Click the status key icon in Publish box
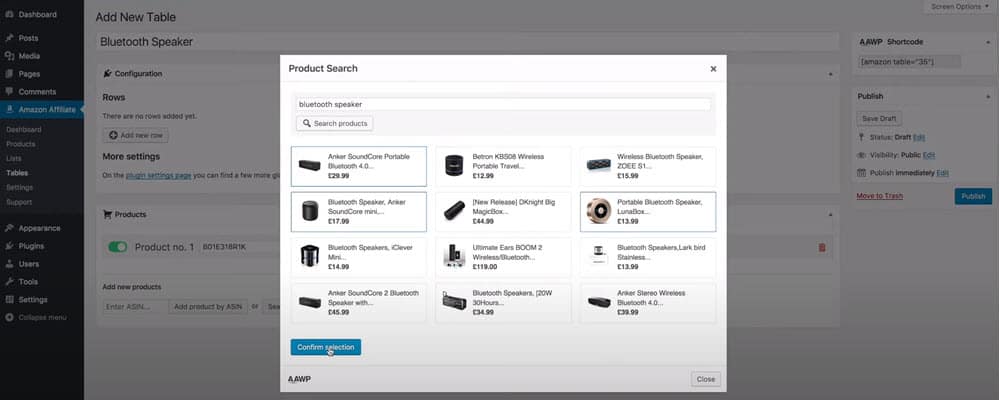This screenshot has width=1000, height=400. [861, 137]
